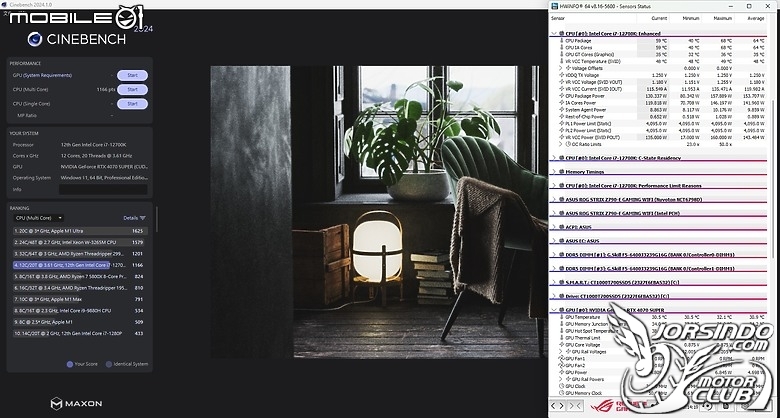The width and height of the screenshot is (780, 418).
Task: Click the Maximum column header in HWiNFO
Action: (723, 18)
